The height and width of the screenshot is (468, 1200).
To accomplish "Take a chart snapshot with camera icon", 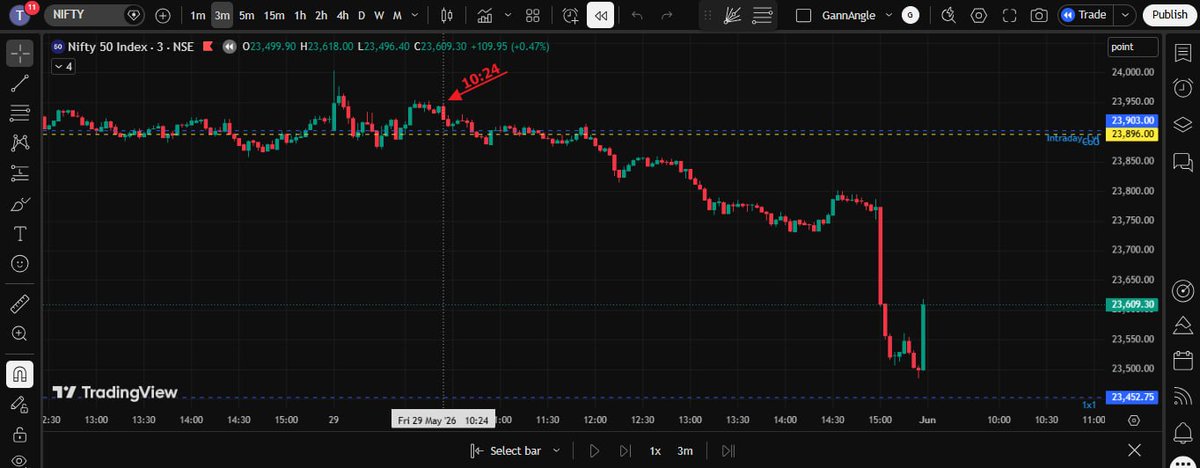I will click(1039, 15).
